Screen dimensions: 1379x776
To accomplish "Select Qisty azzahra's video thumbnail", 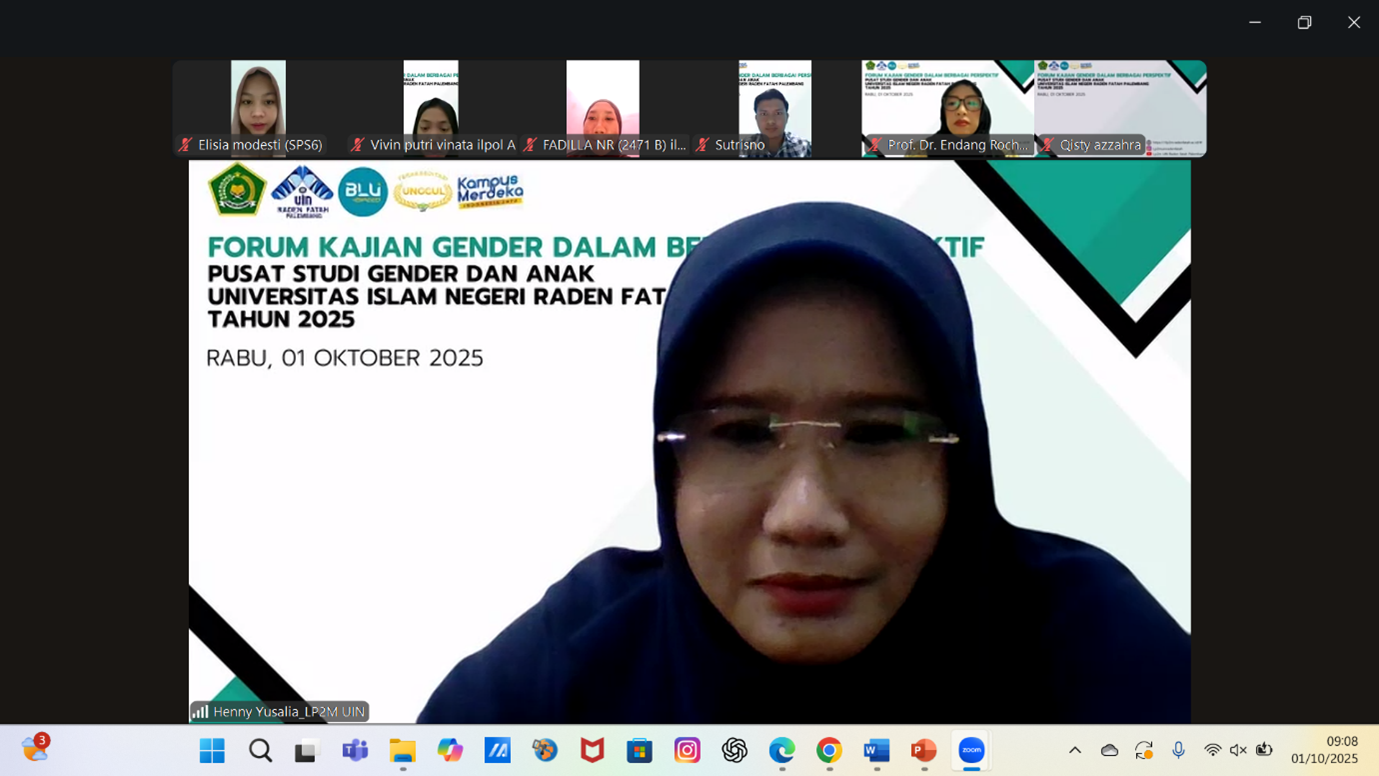I will click(x=1118, y=105).
